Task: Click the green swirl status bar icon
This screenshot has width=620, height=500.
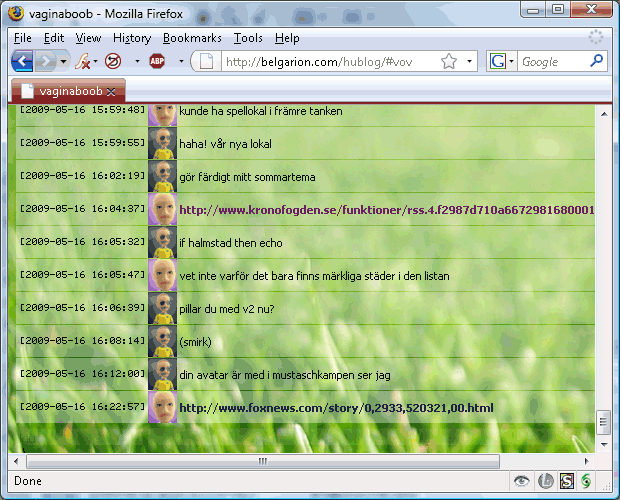Action: click(586, 481)
